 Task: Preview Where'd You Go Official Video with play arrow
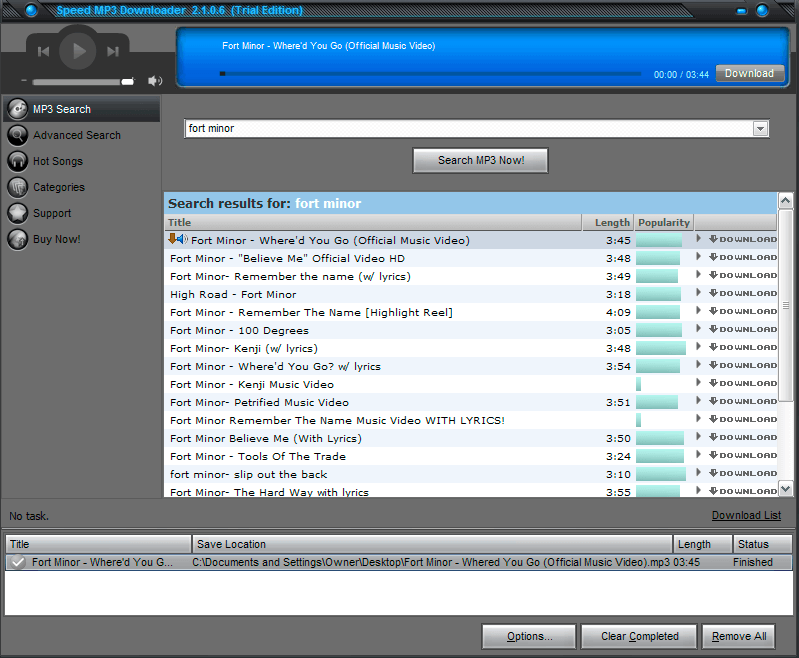coord(699,239)
